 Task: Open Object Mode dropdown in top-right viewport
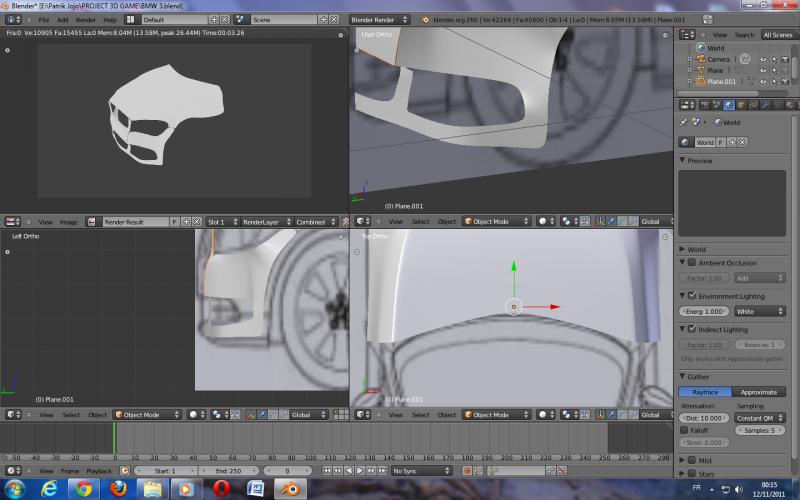click(x=496, y=221)
